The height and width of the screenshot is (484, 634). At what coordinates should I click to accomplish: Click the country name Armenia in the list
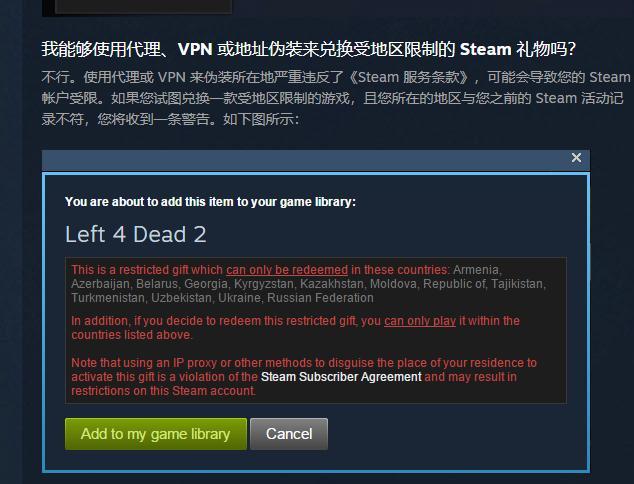pyautogui.click(x=477, y=270)
